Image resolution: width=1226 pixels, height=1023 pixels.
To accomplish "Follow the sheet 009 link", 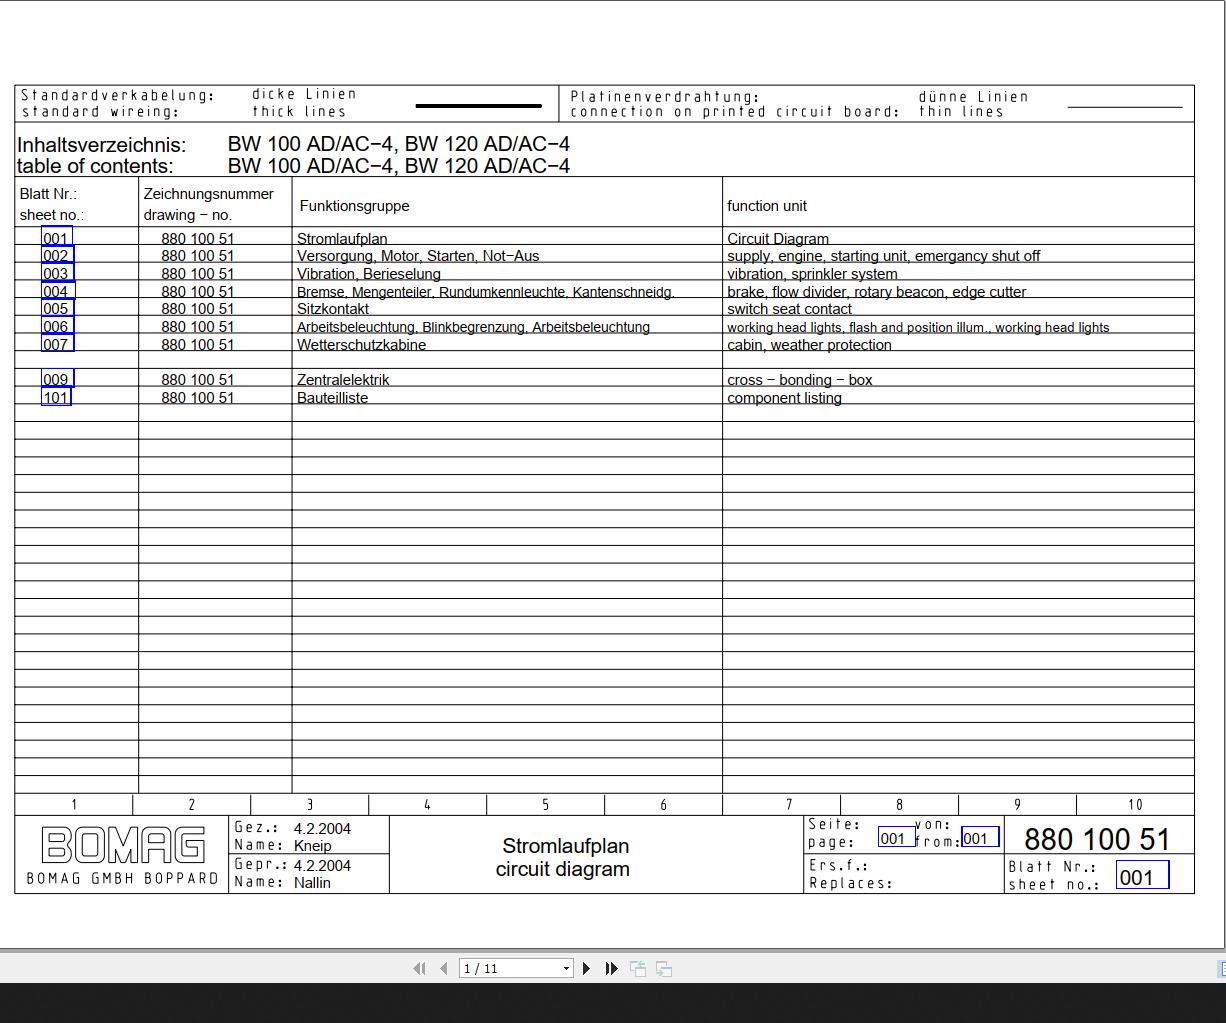I will pos(57,379).
